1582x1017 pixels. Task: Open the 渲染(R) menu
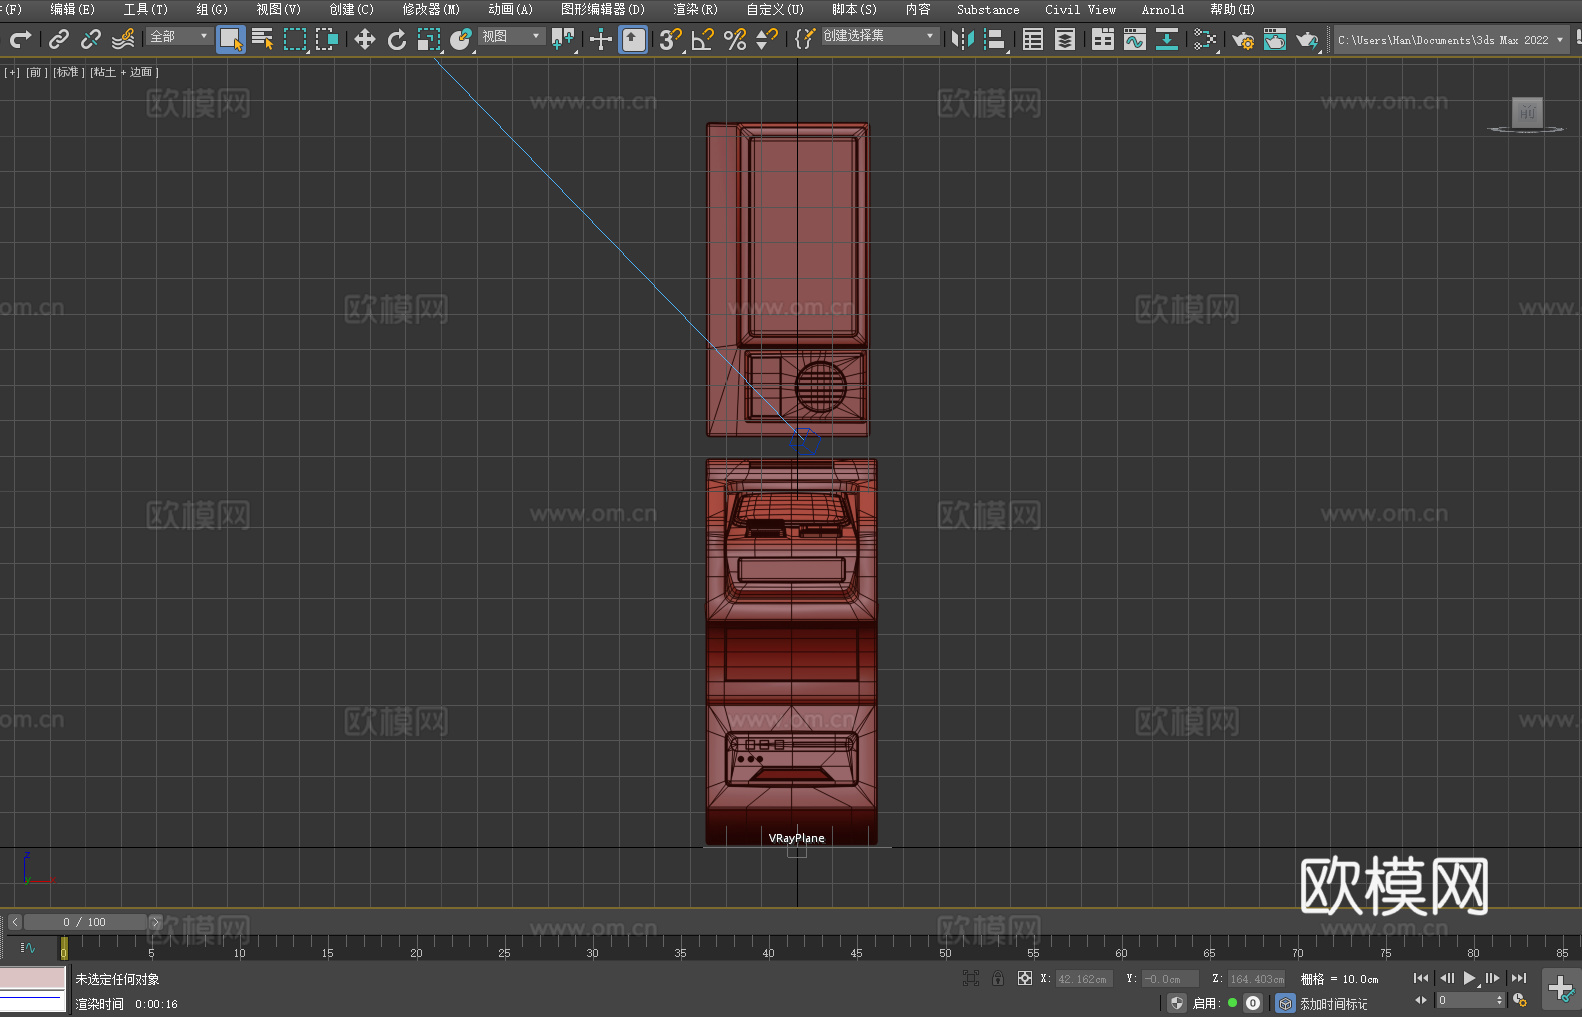click(695, 9)
